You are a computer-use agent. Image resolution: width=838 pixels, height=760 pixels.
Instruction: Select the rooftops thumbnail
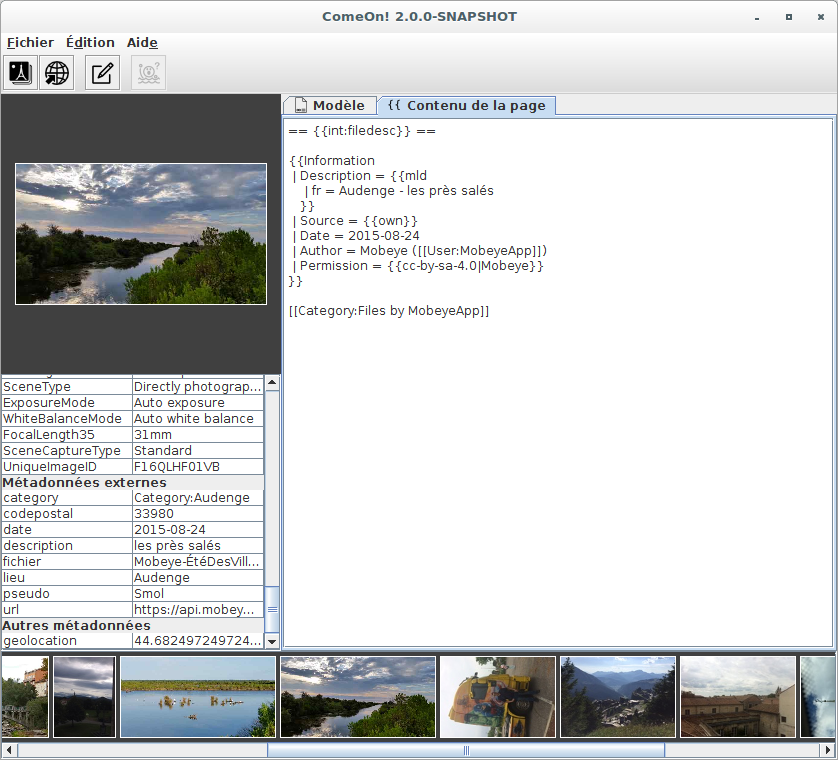738,697
